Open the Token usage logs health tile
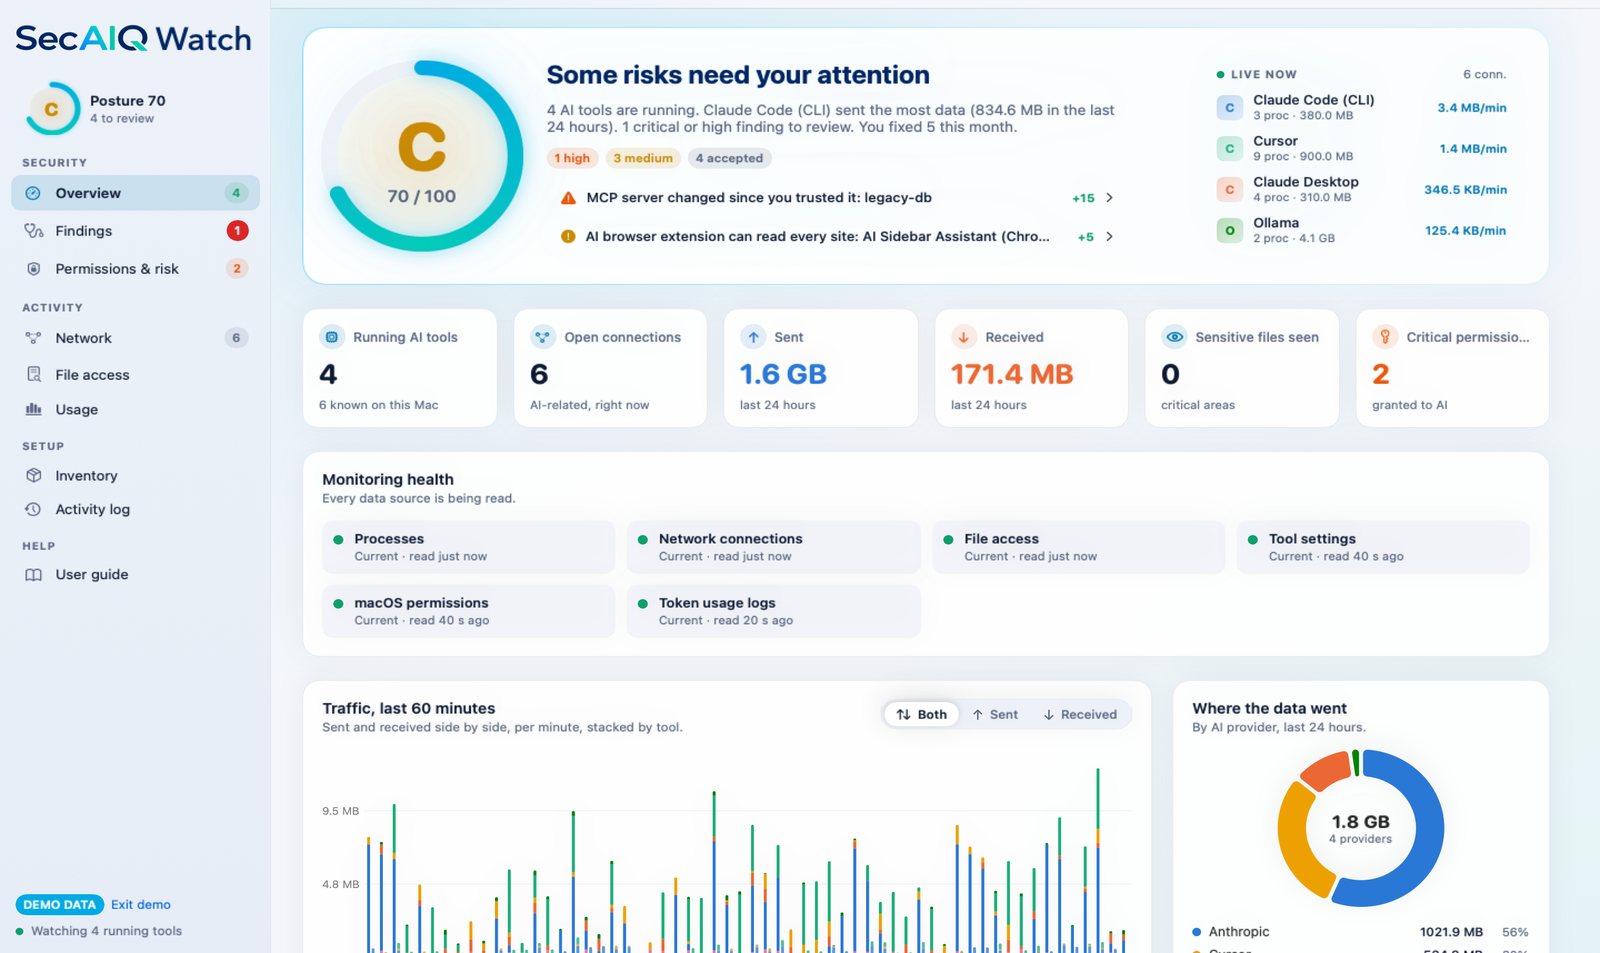The height and width of the screenshot is (953, 1600). [773, 611]
